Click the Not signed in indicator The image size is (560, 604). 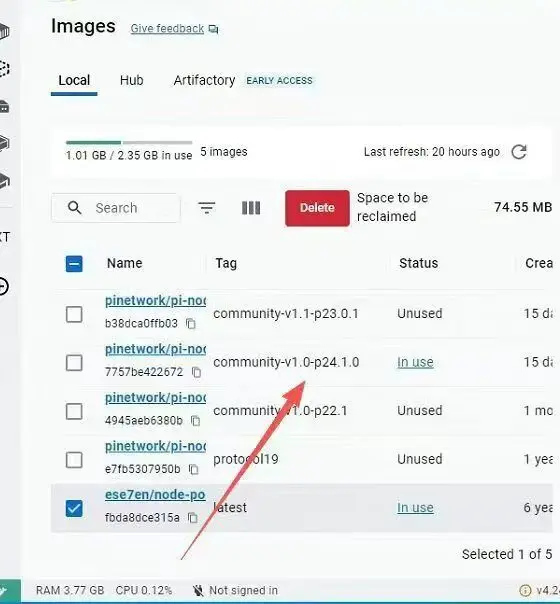235,591
